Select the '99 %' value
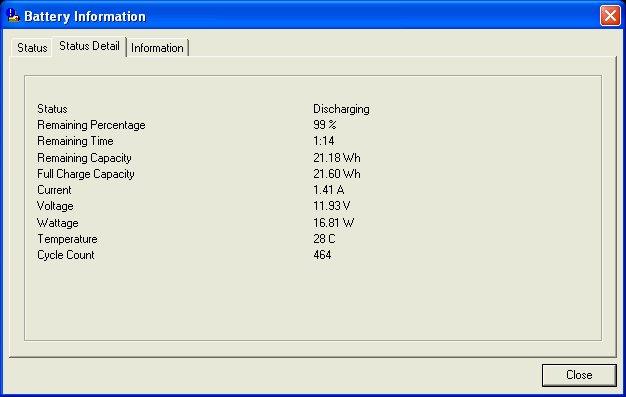Screen dimensions: 626x397 pyautogui.click(x=325, y=125)
